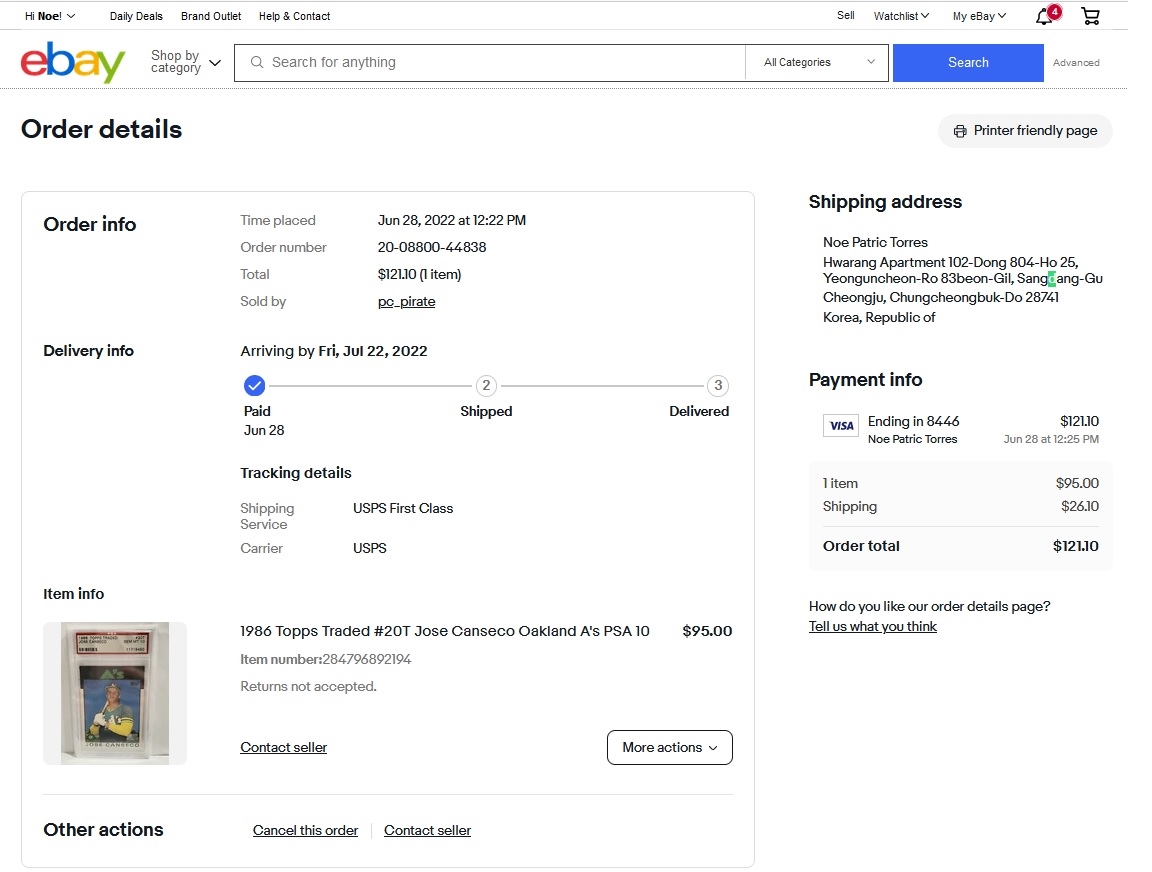Image resolution: width=1152 pixels, height=872 pixels.
Task: Click the Shipping address heading
Action: tap(885, 202)
